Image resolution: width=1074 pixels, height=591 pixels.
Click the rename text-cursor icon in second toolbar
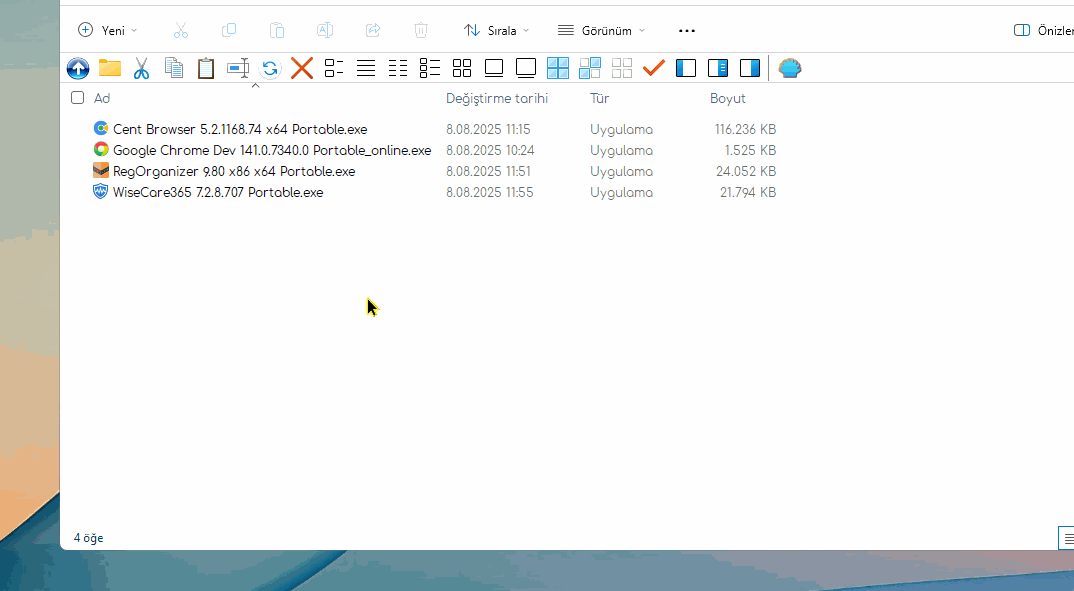coord(238,68)
